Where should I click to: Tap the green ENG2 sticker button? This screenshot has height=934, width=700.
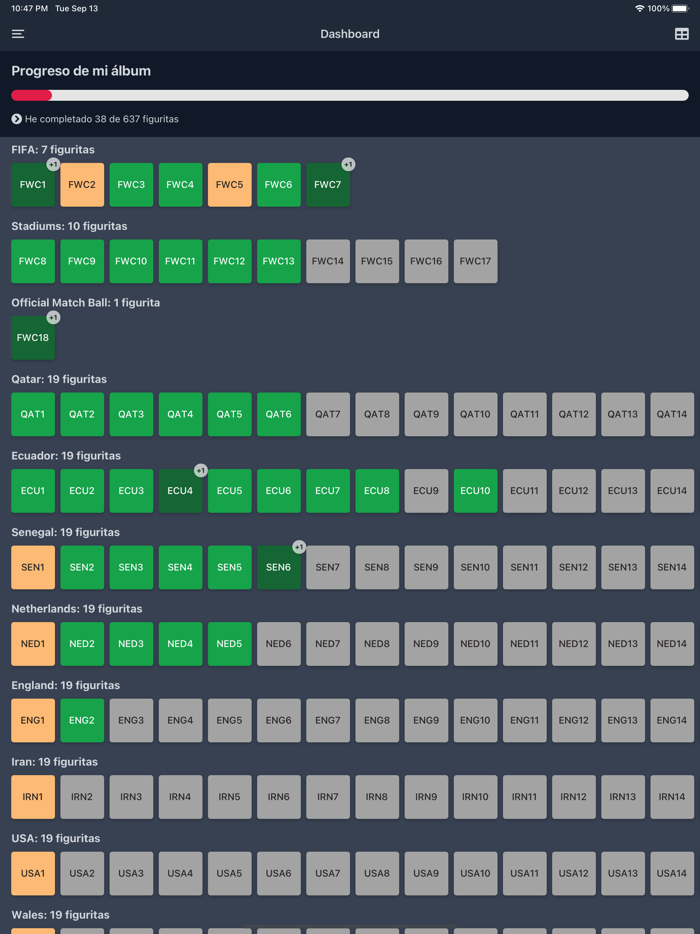pyautogui.click(x=82, y=720)
